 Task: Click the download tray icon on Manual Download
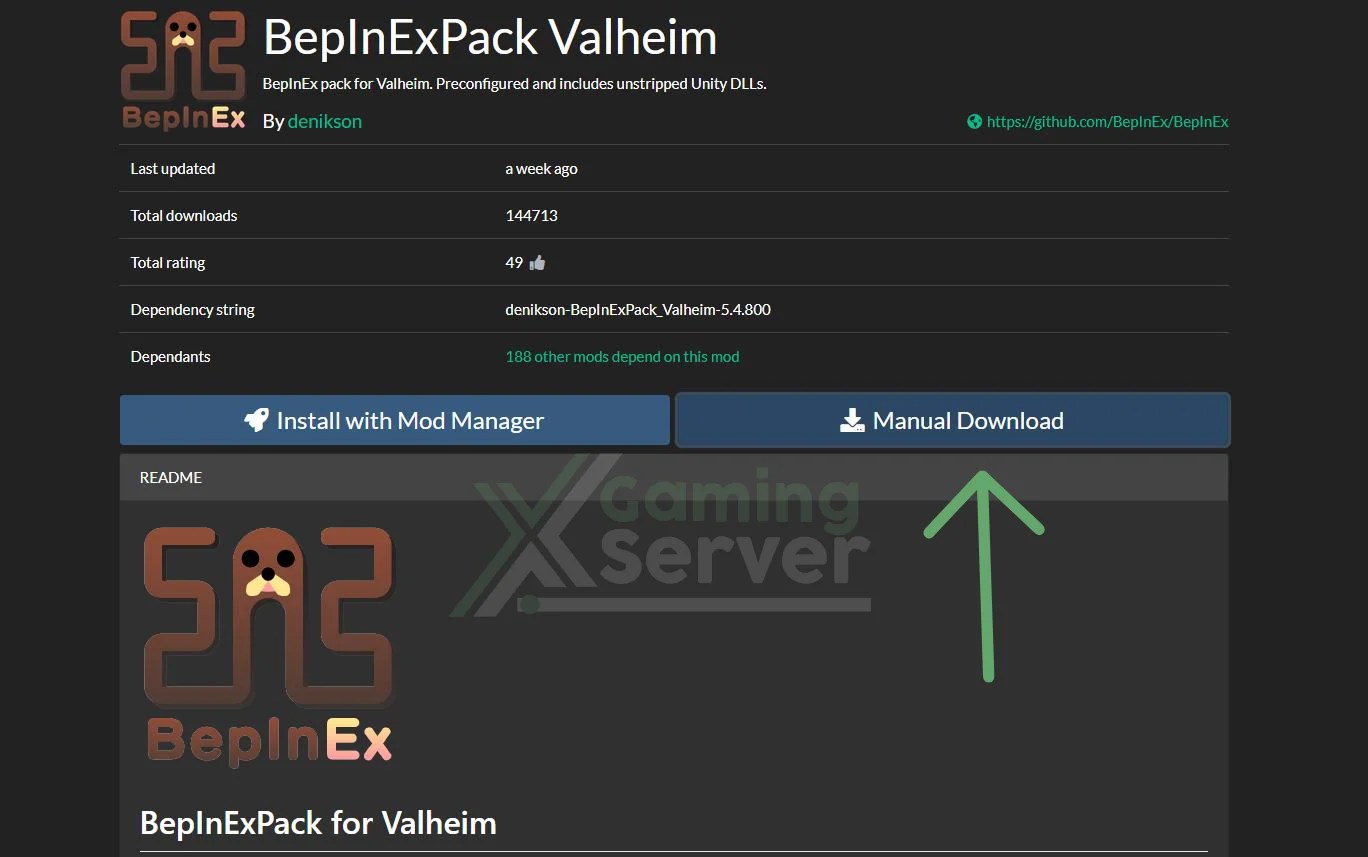pyautogui.click(x=852, y=420)
